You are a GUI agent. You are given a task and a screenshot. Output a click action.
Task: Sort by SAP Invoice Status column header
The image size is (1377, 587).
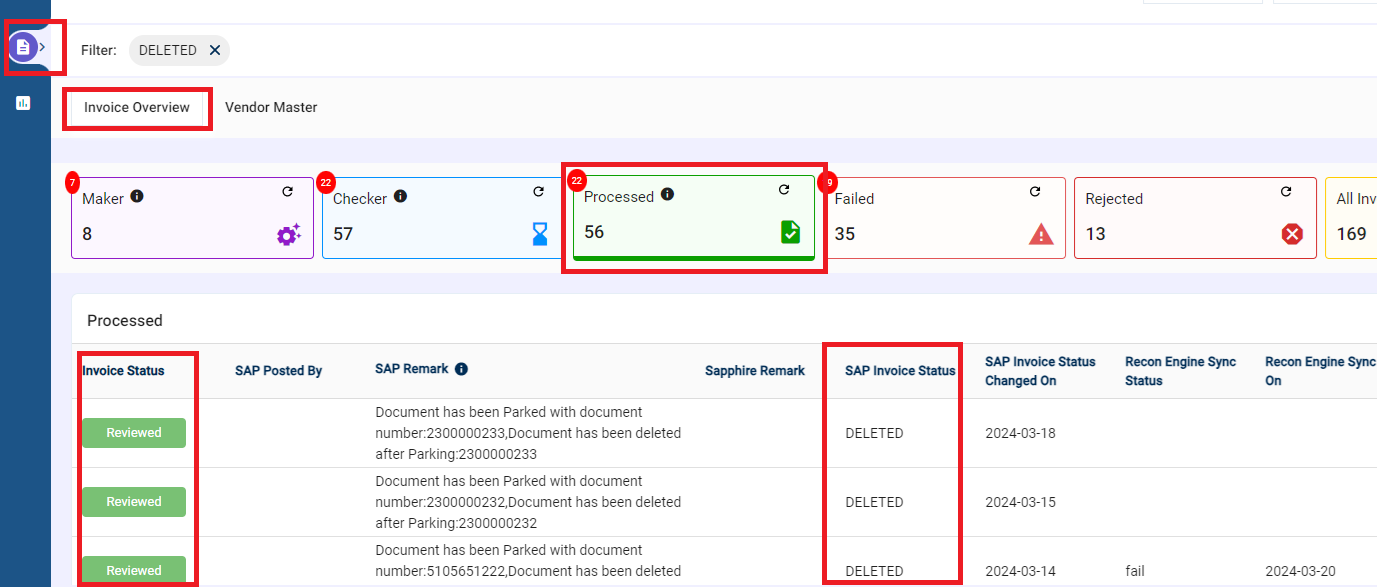[900, 370]
